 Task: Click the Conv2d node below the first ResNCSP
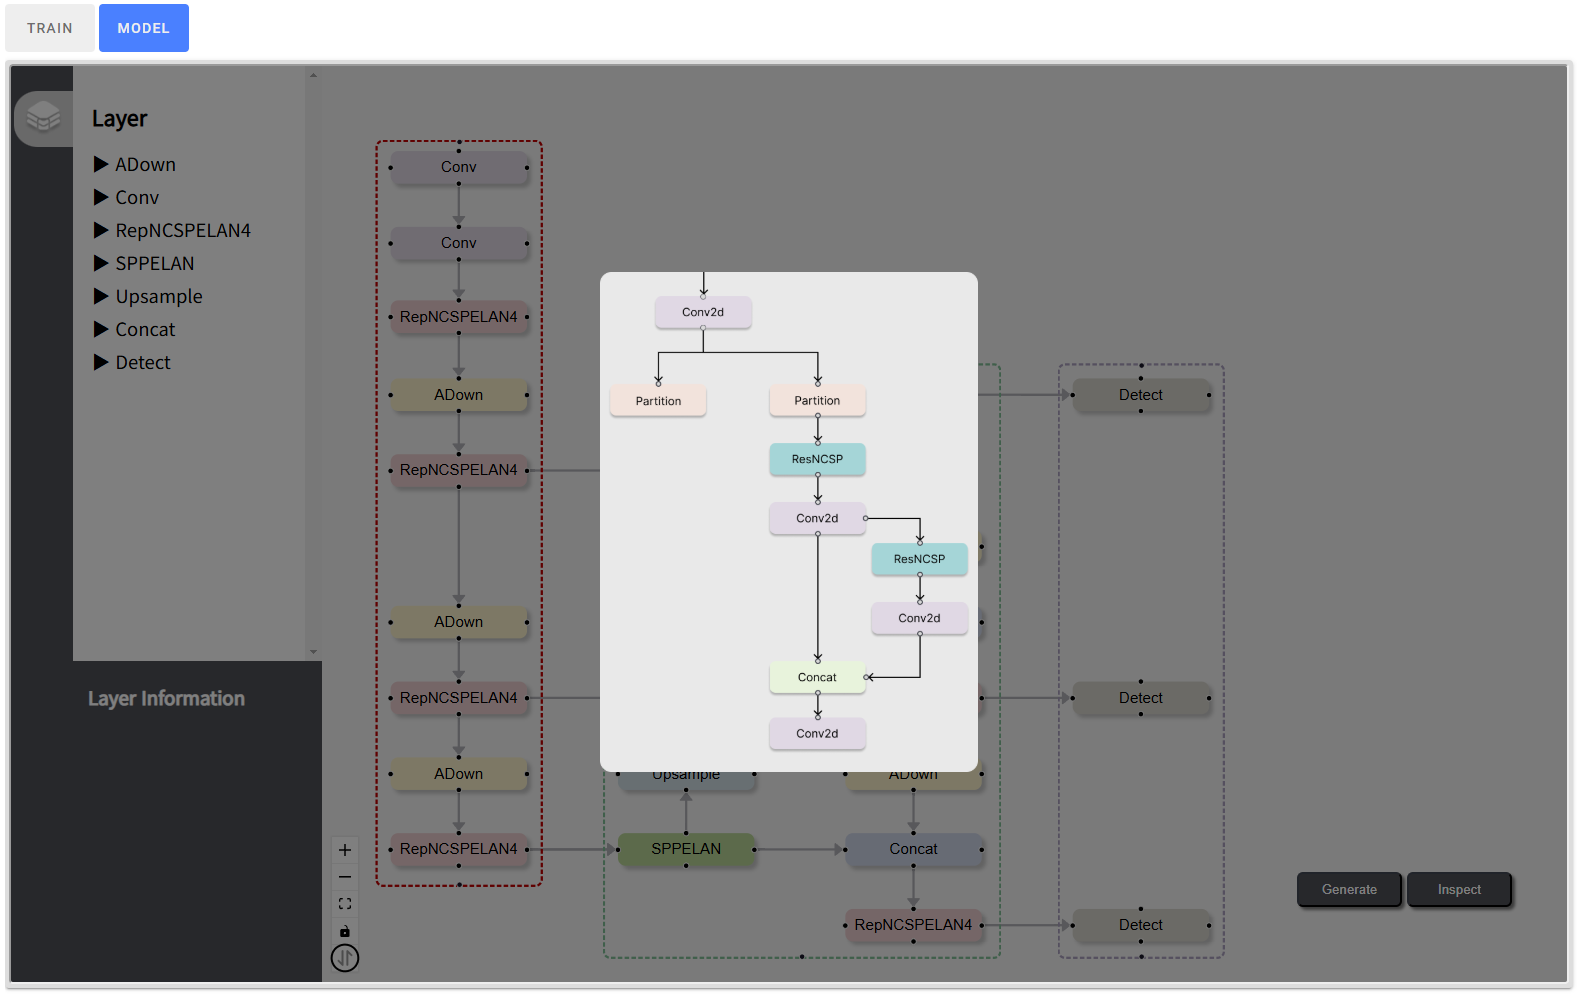pos(817,518)
